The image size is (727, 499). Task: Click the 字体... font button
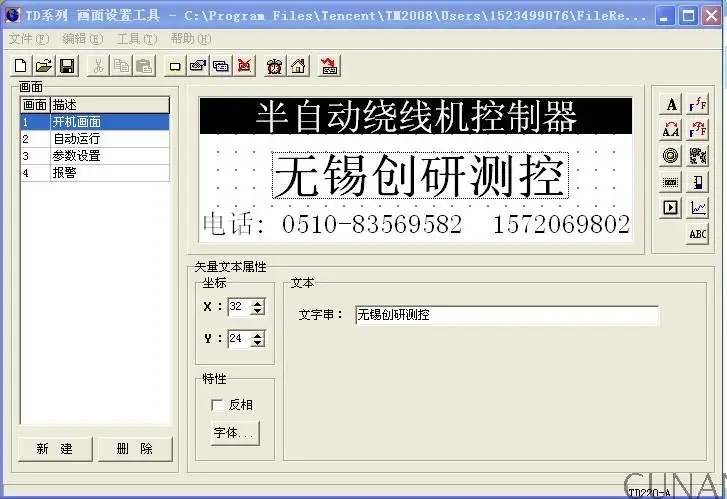tap(235, 433)
